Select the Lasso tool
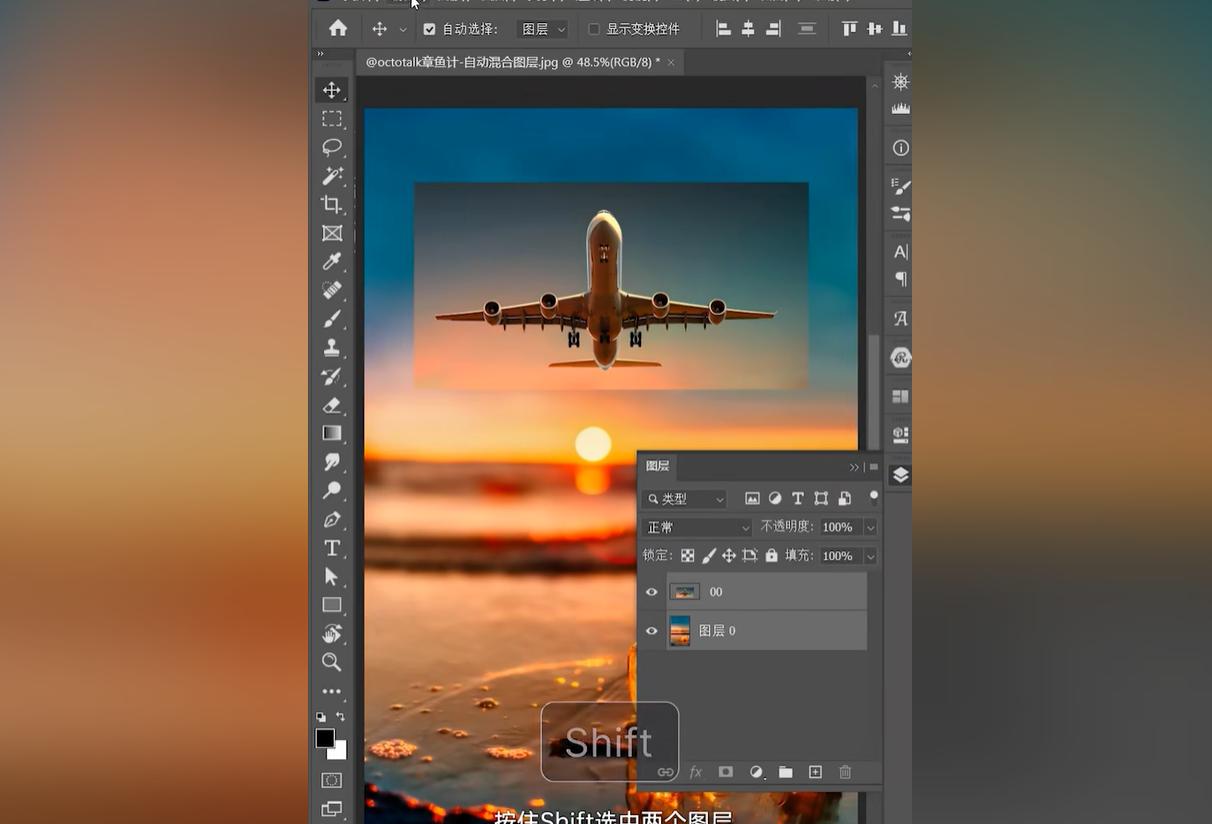 coord(332,147)
